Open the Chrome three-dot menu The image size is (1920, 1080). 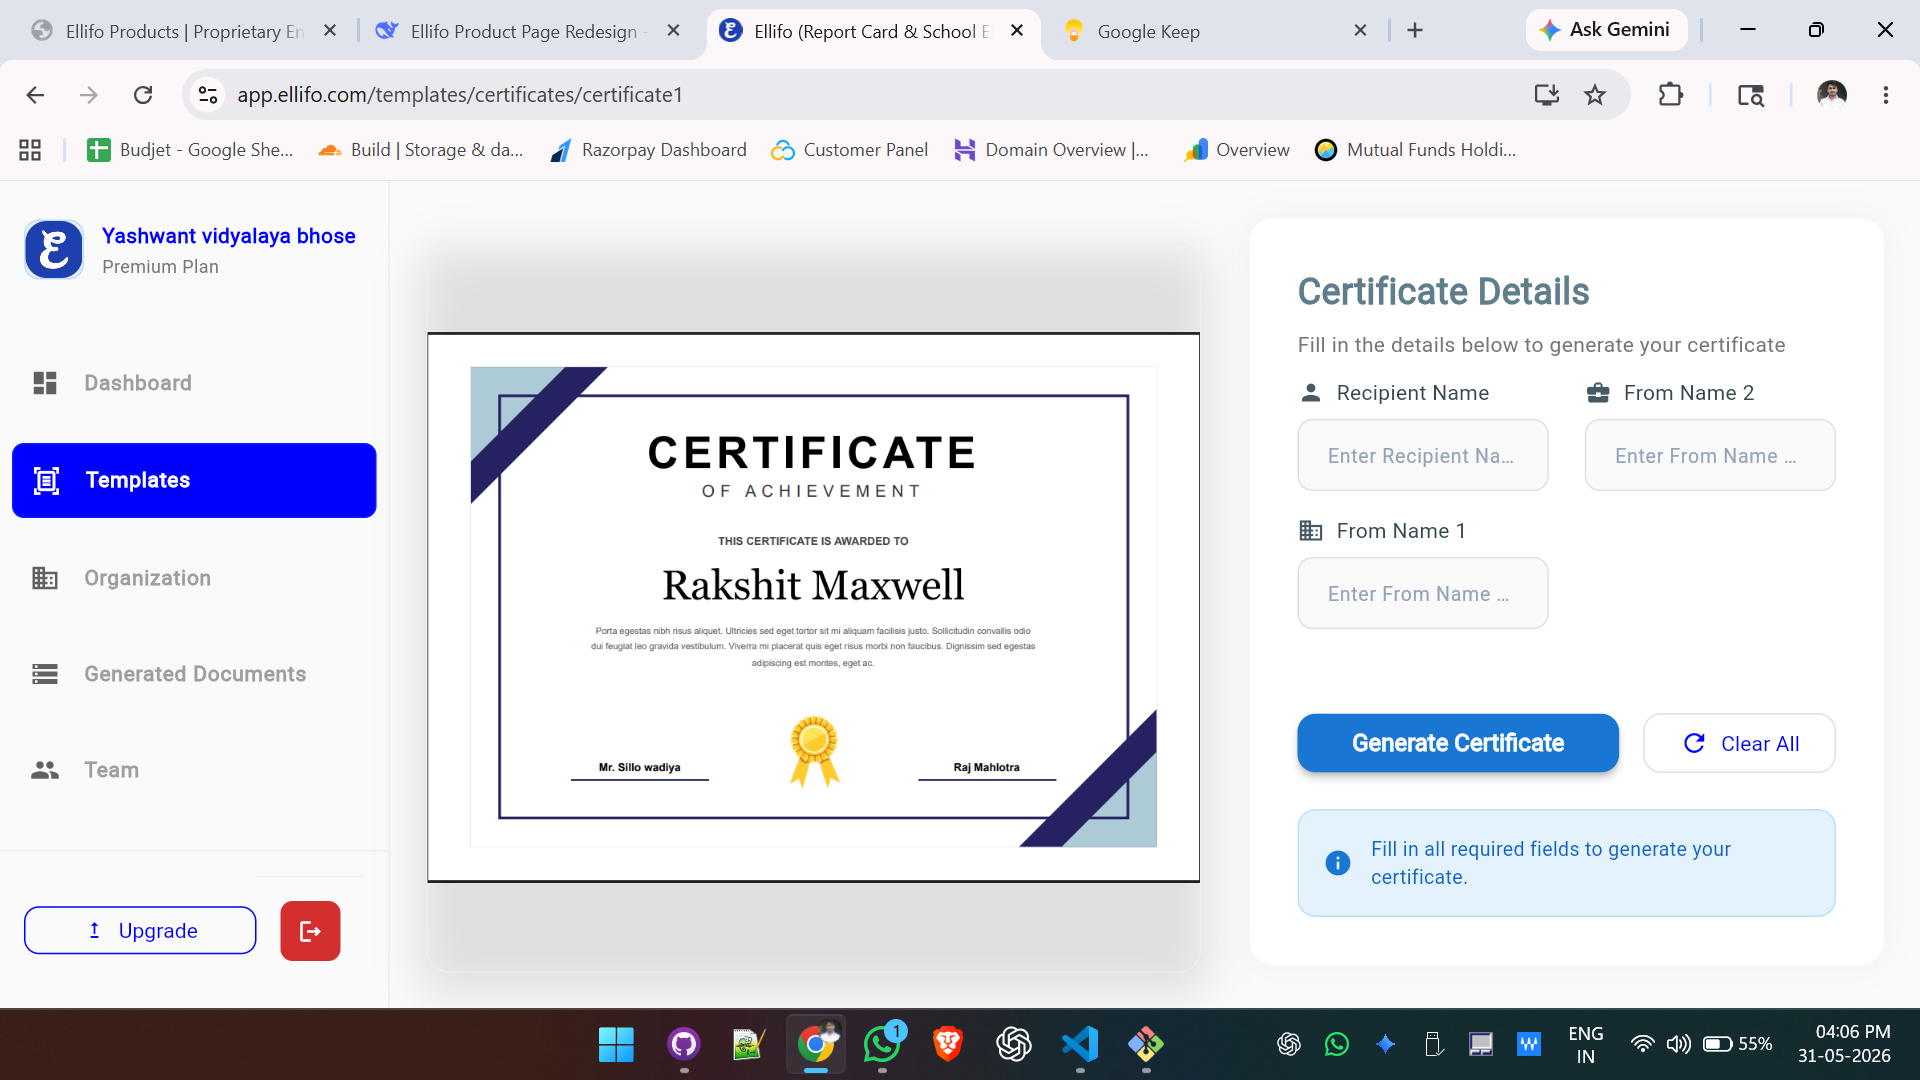pos(1885,95)
